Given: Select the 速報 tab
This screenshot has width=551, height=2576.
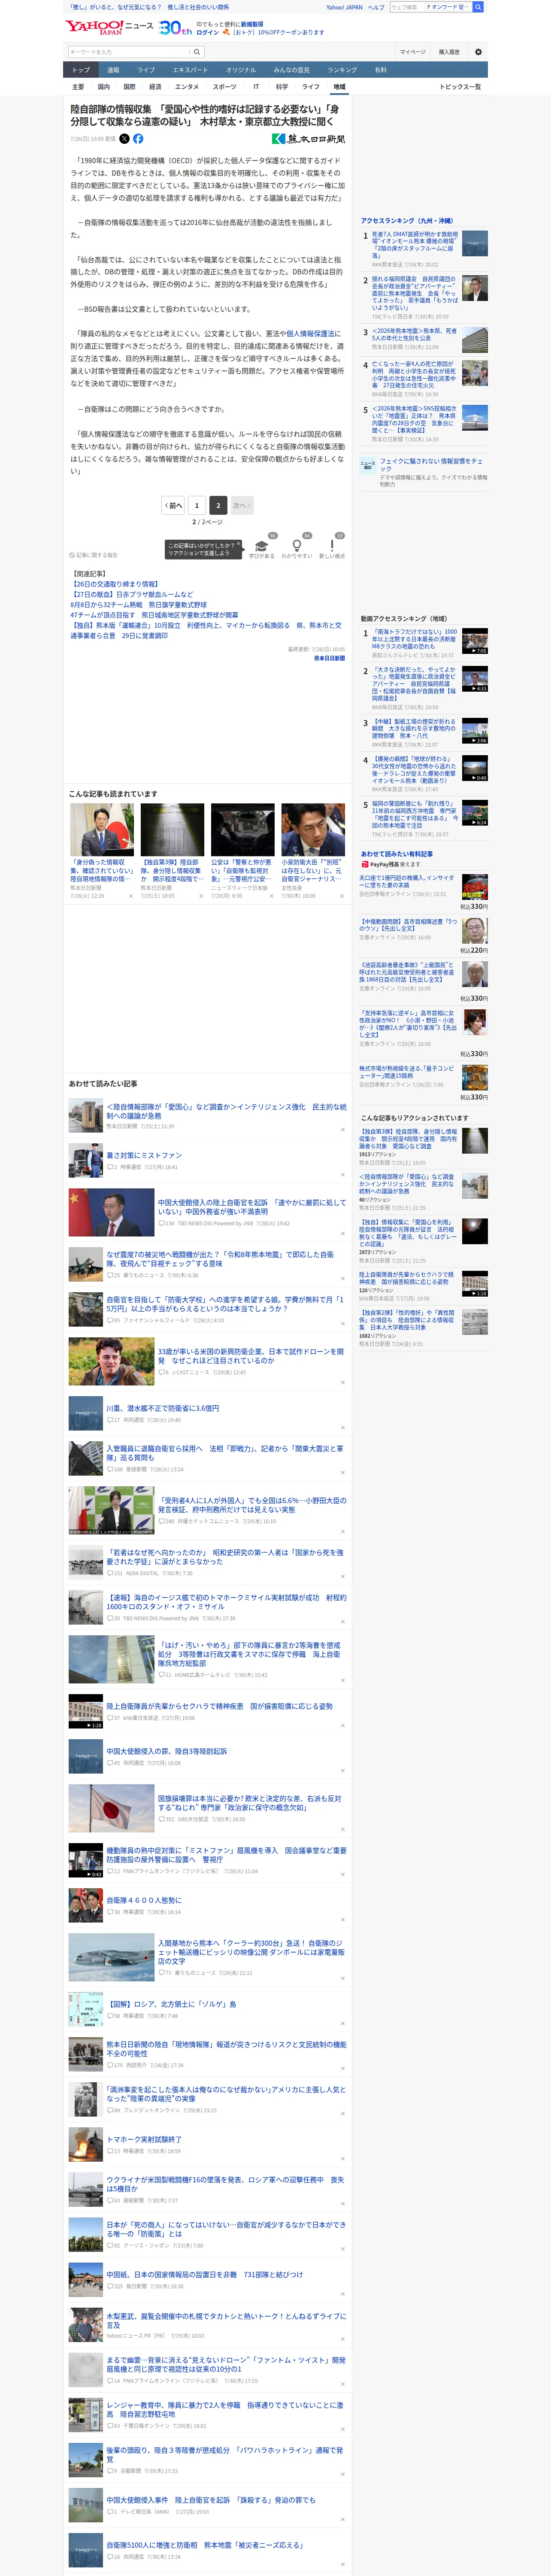Looking at the screenshot, I should click(x=113, y=70).
